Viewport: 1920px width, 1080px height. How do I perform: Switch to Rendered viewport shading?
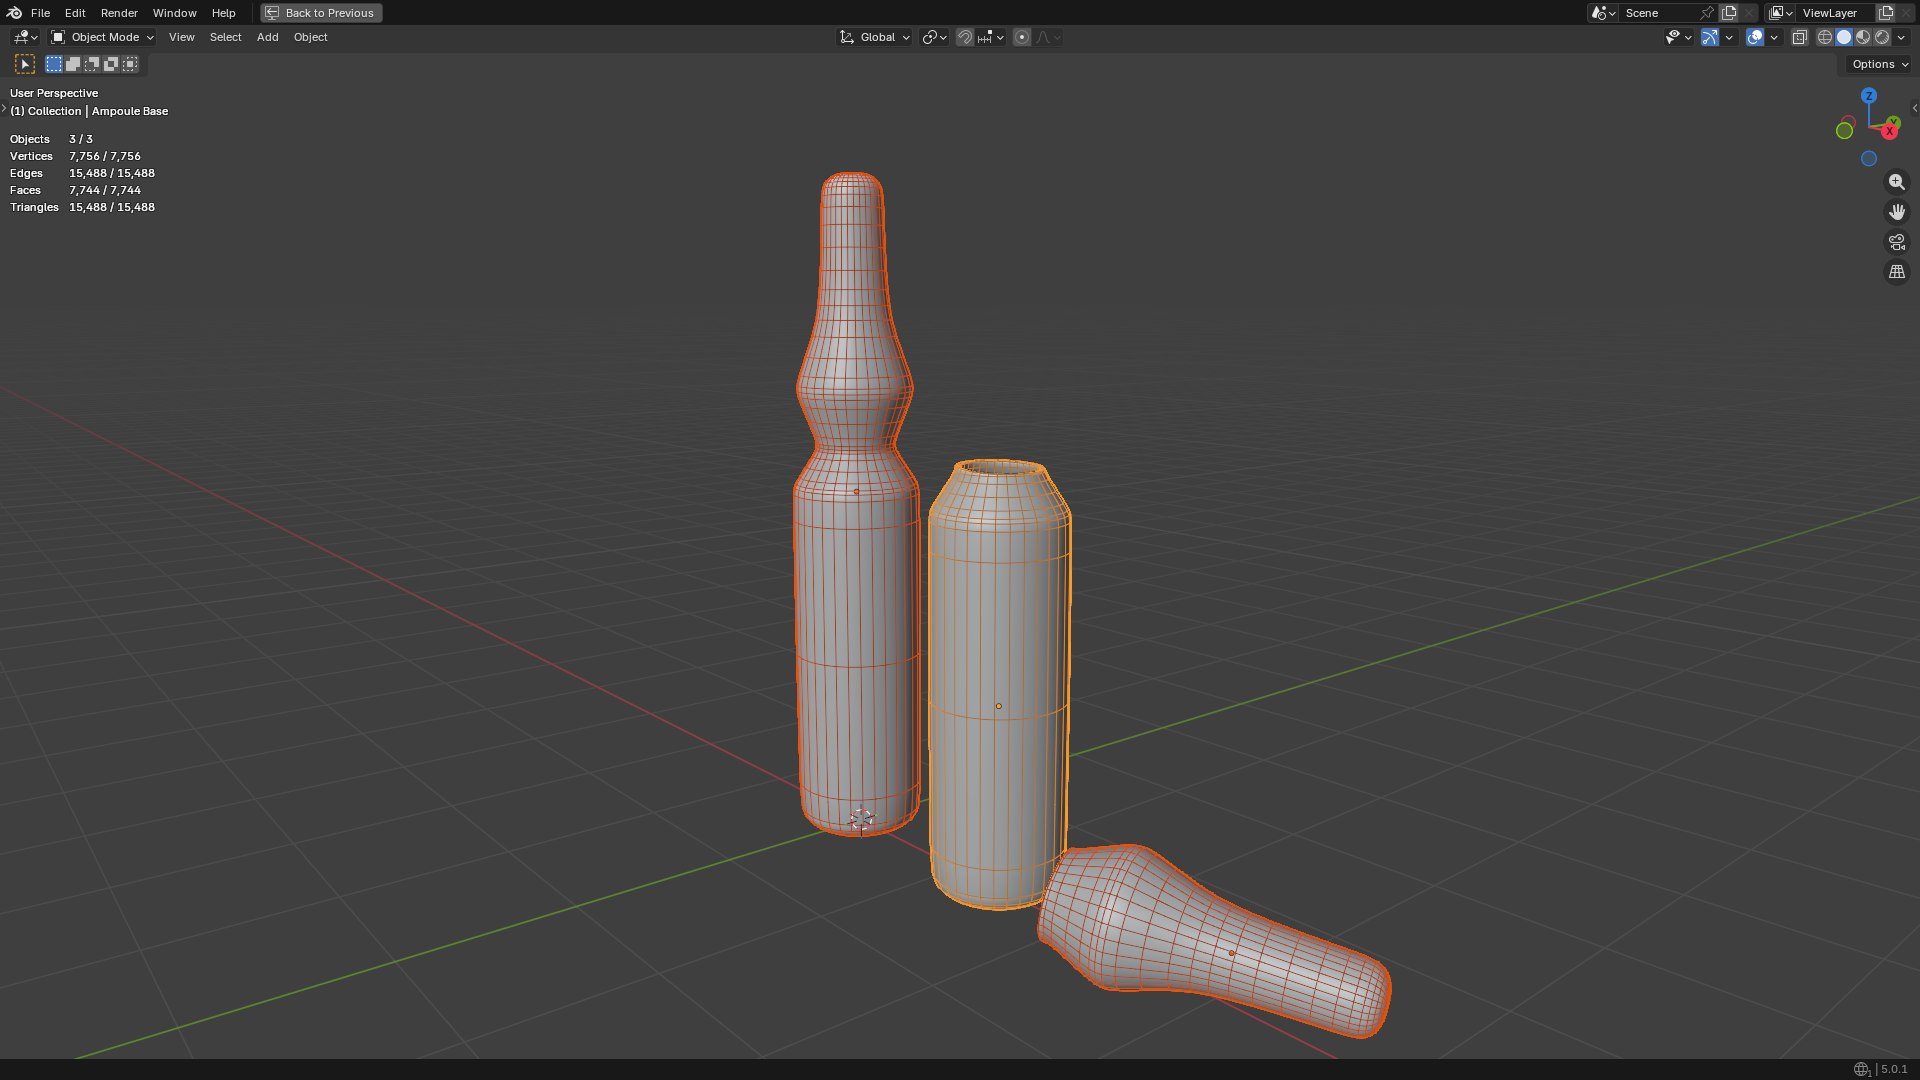coord(1882,37)
